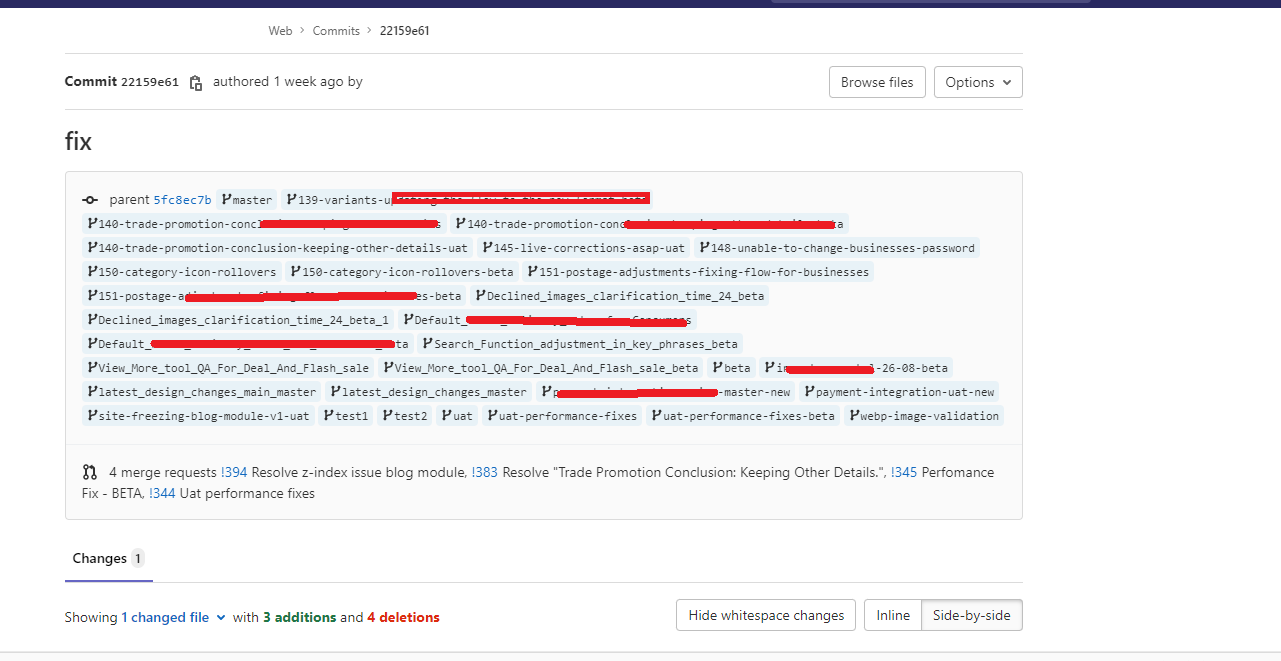Open branch View_More_tool_QA_For_Deal_And_Flash_sale
This screenshot has height=661, width=1281.
click(228, 368)
